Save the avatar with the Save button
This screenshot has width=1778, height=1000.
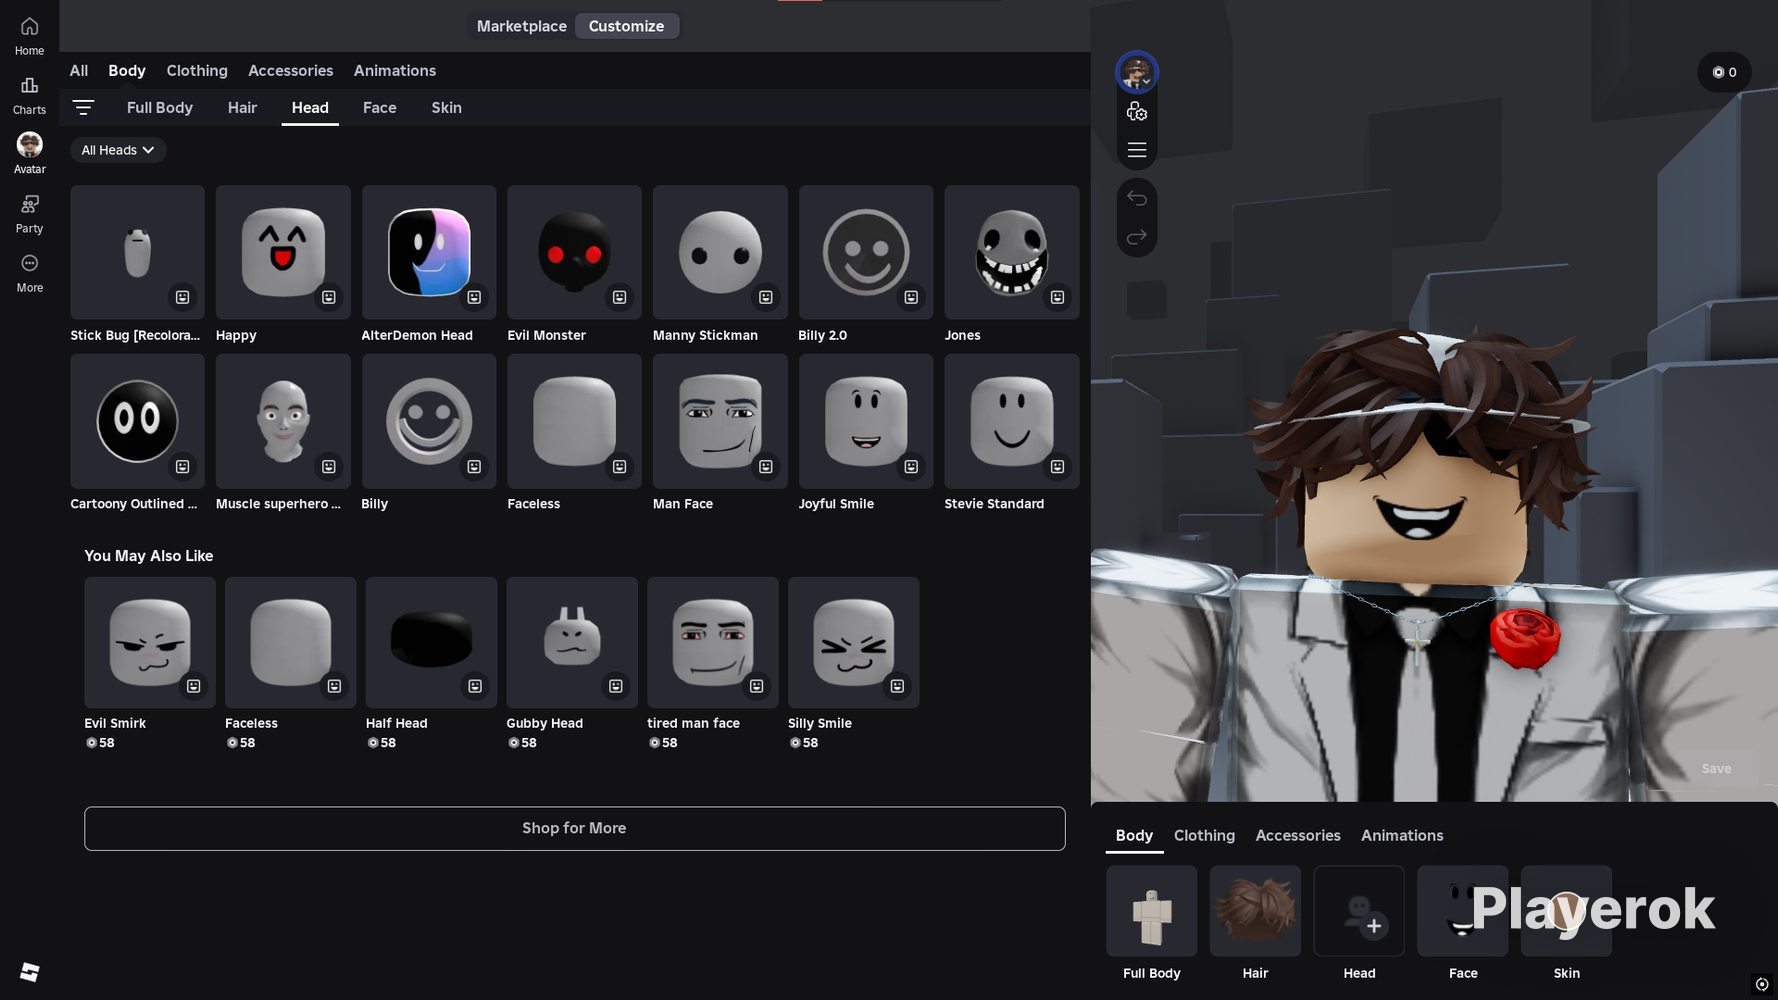pyautogui.click(x=1716, y=769)
